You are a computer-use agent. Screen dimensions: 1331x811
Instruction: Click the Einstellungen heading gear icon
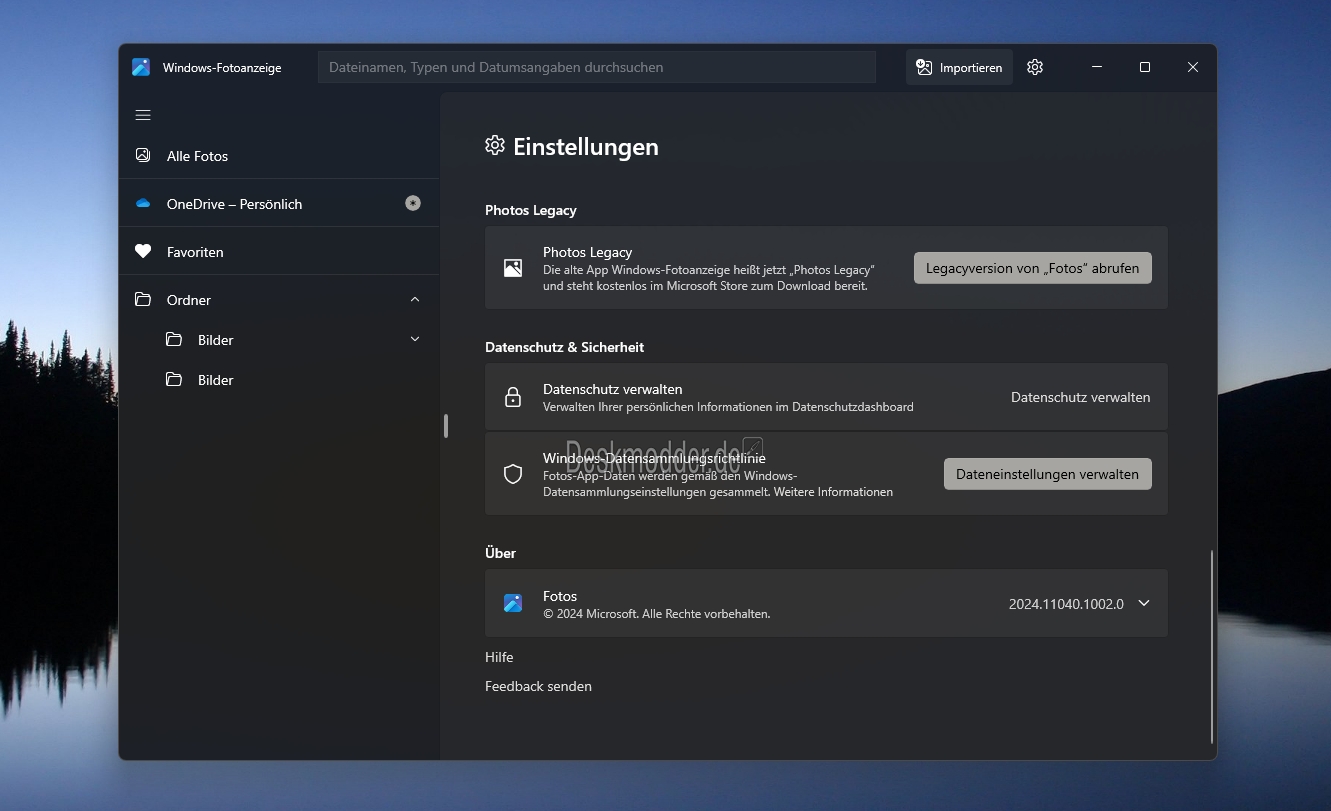point(495,146)
